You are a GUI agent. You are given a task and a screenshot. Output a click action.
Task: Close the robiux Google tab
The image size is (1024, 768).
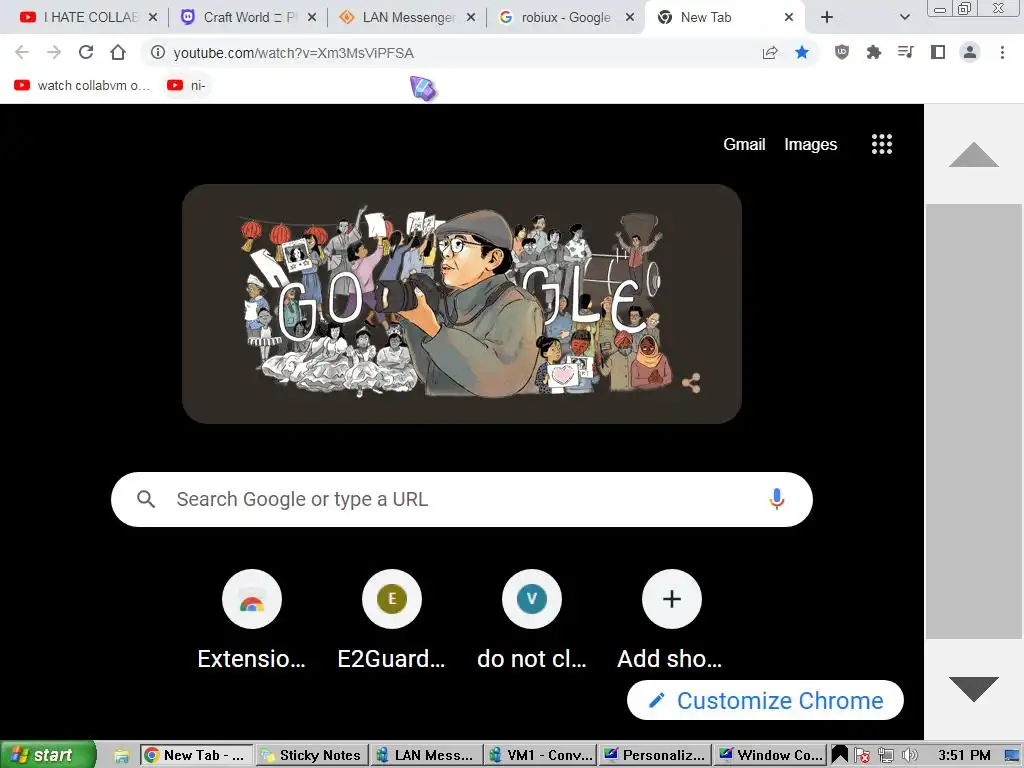click(630, 17)
